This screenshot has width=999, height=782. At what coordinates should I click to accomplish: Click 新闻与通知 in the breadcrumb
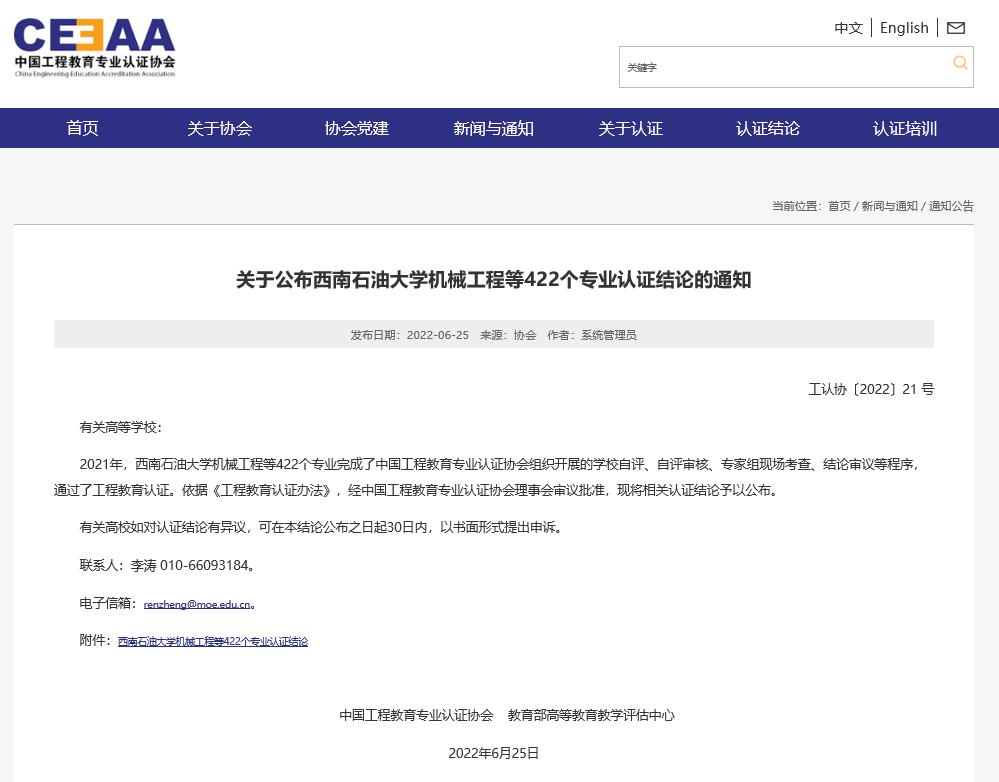[x=889, y=206]
